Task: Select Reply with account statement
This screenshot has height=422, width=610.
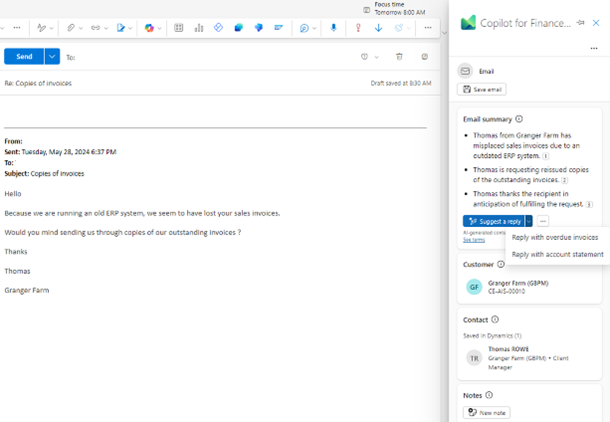Action: coord(557,254)
